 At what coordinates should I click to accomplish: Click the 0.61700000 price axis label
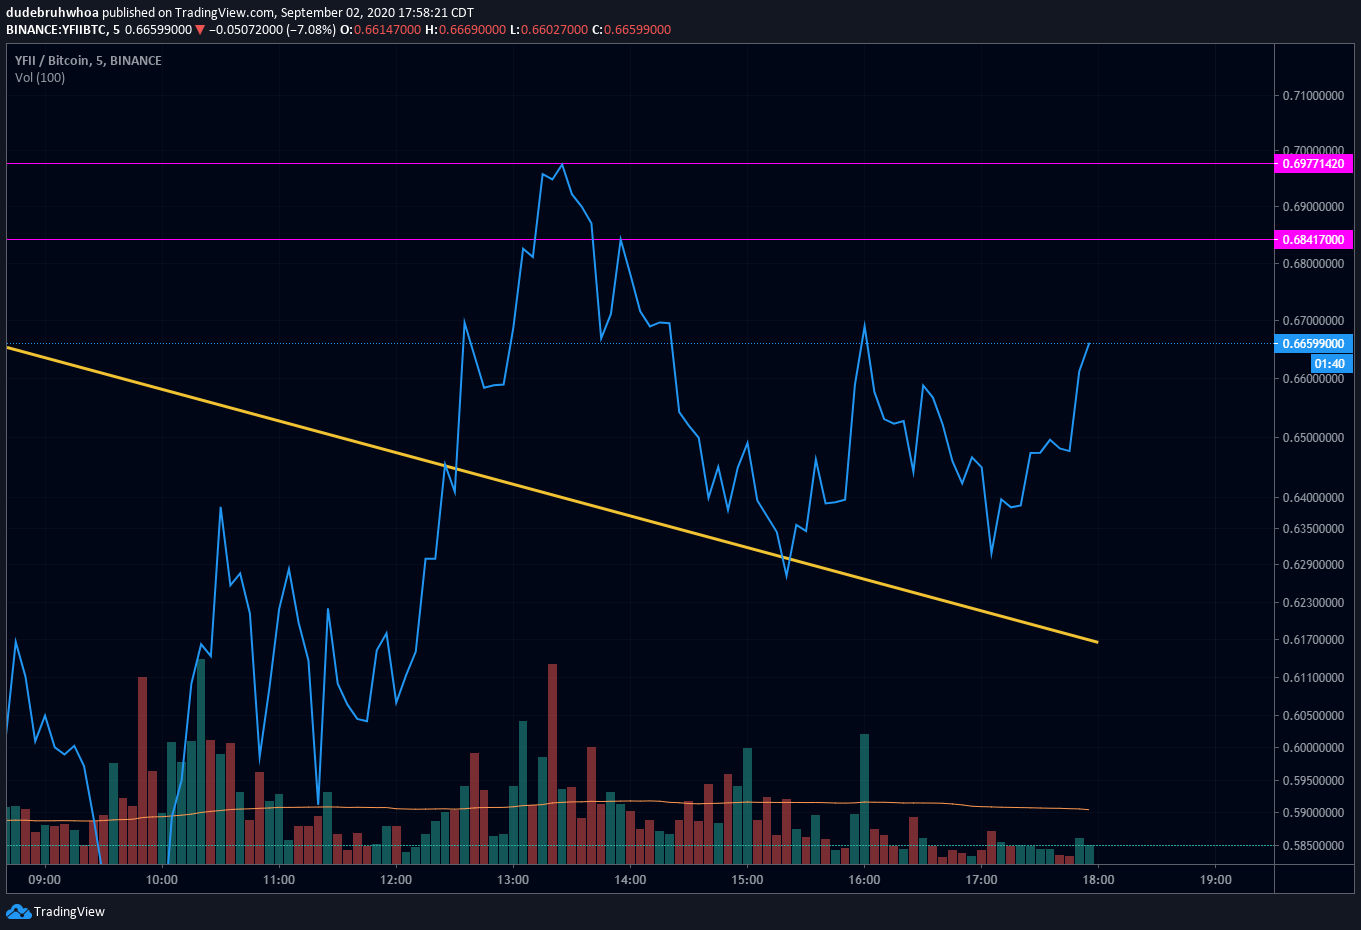click(x=1313, y=640)
